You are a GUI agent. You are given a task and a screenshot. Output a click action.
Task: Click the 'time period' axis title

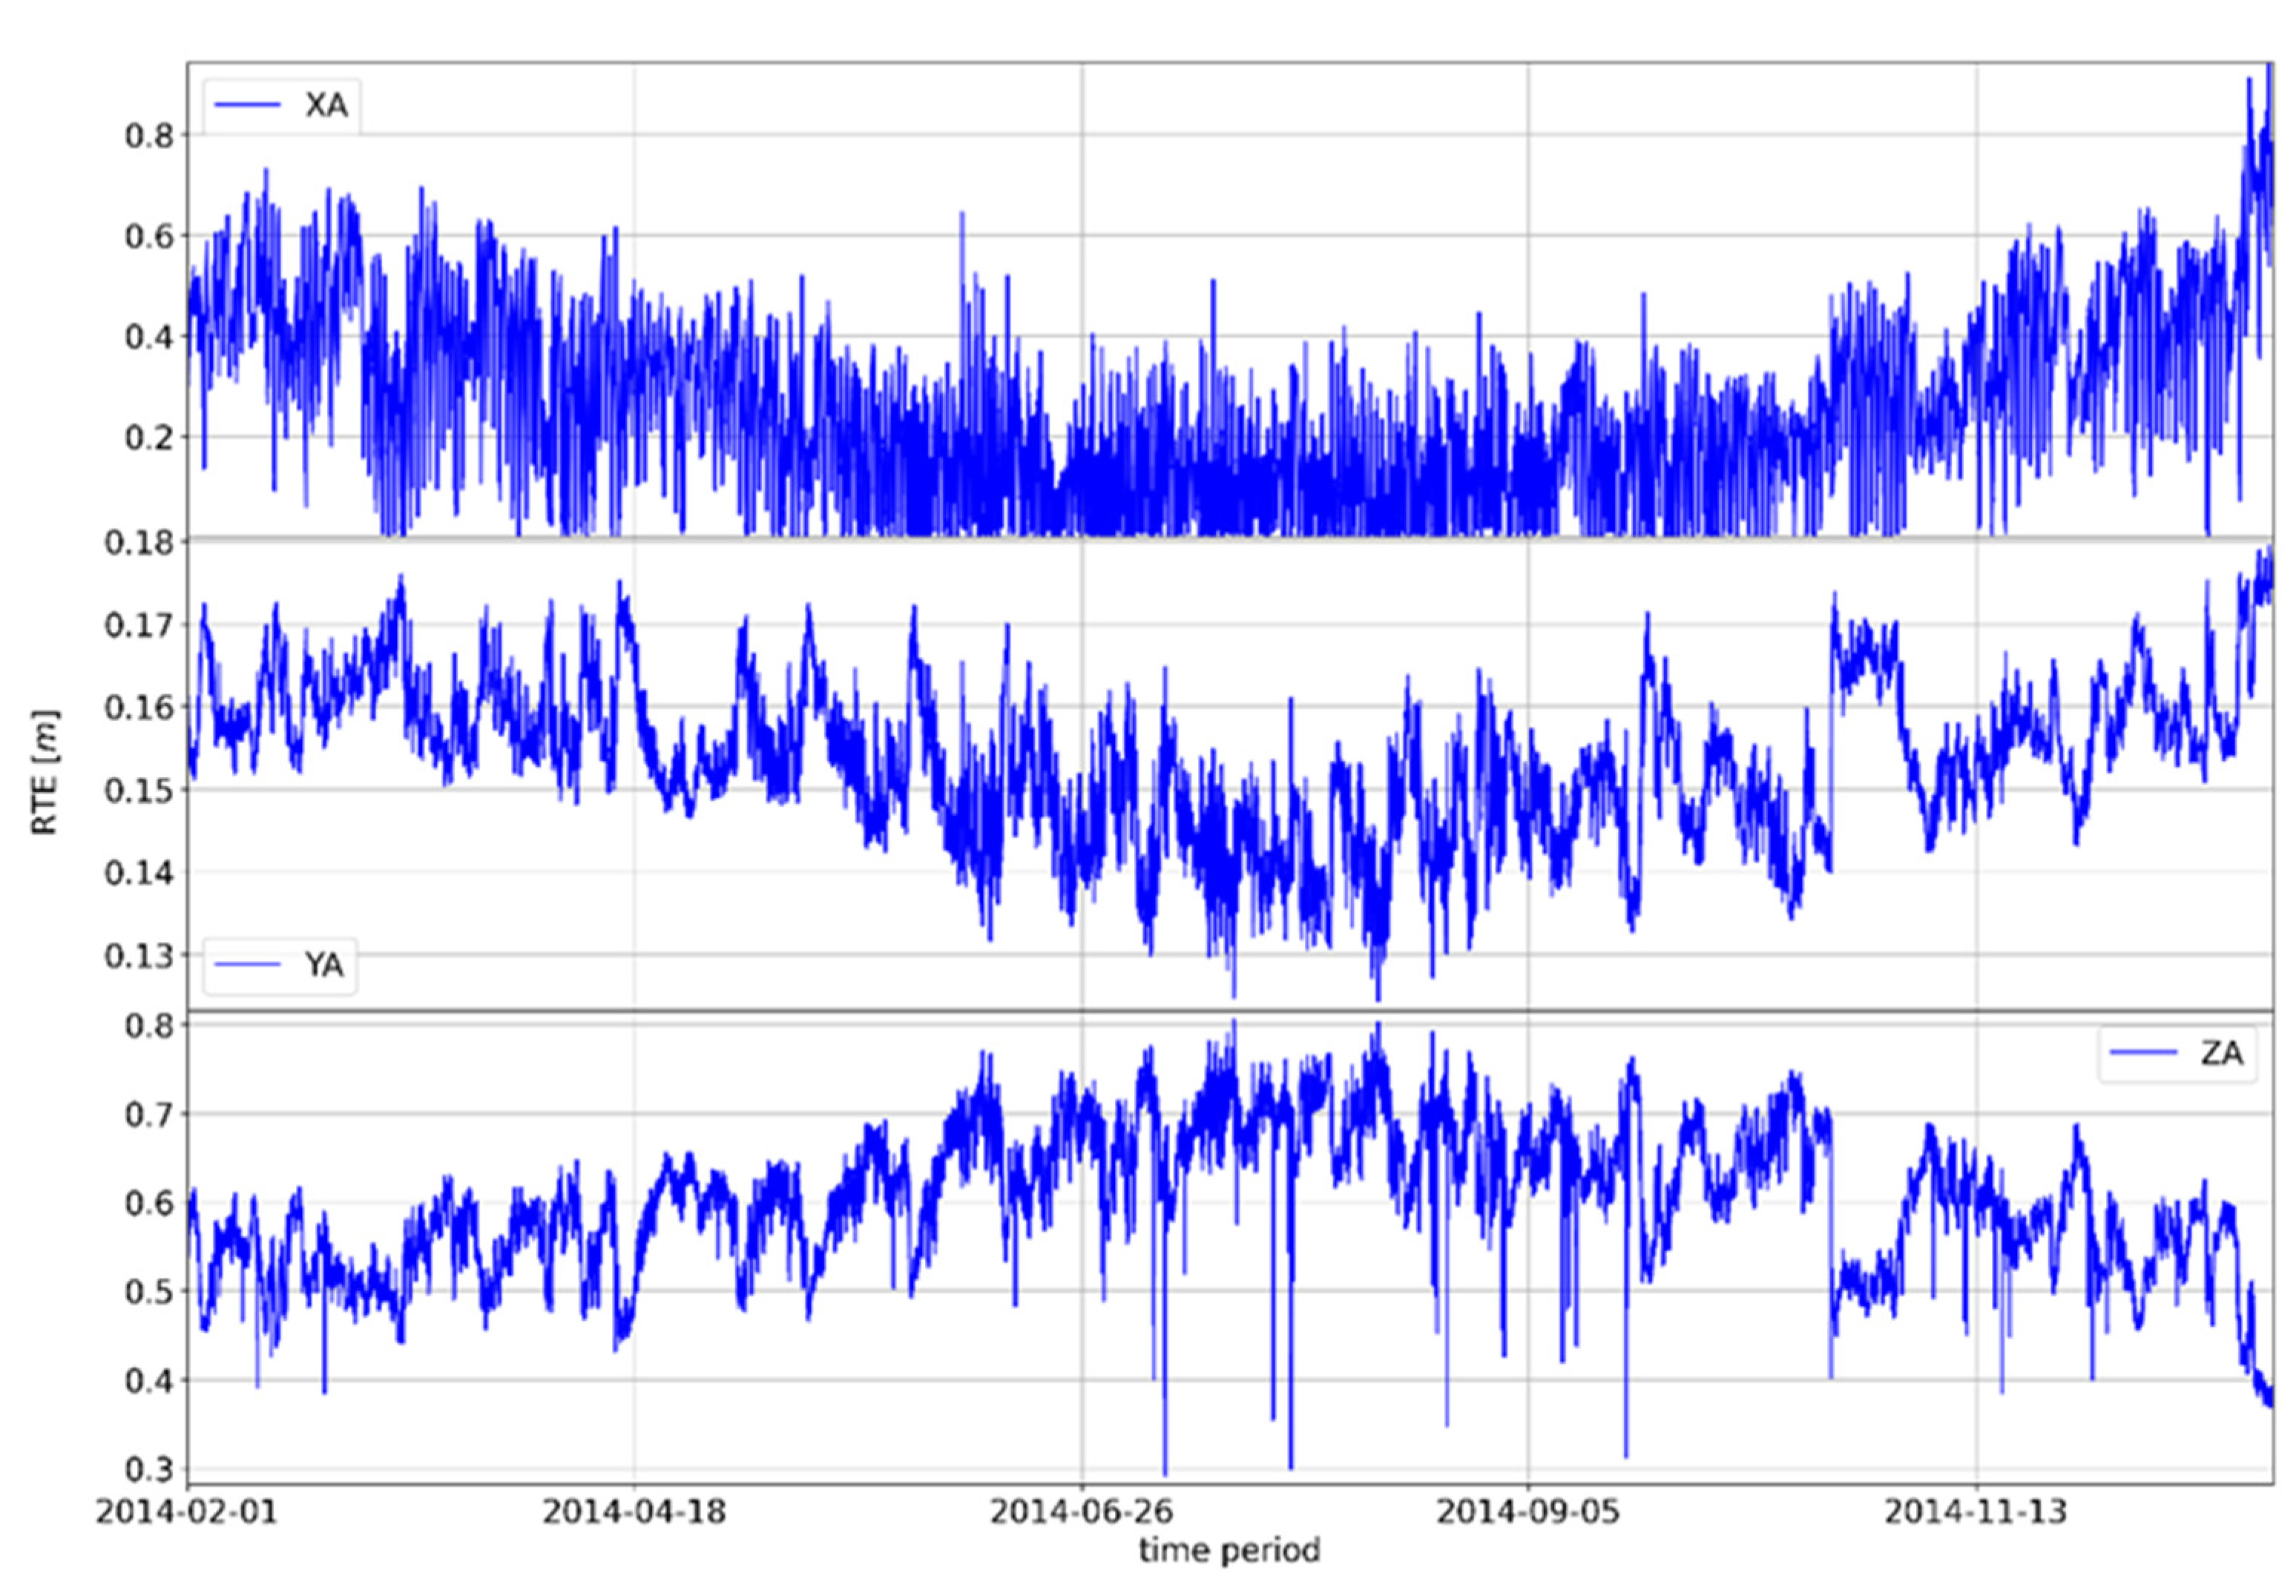[1229, 1551]
